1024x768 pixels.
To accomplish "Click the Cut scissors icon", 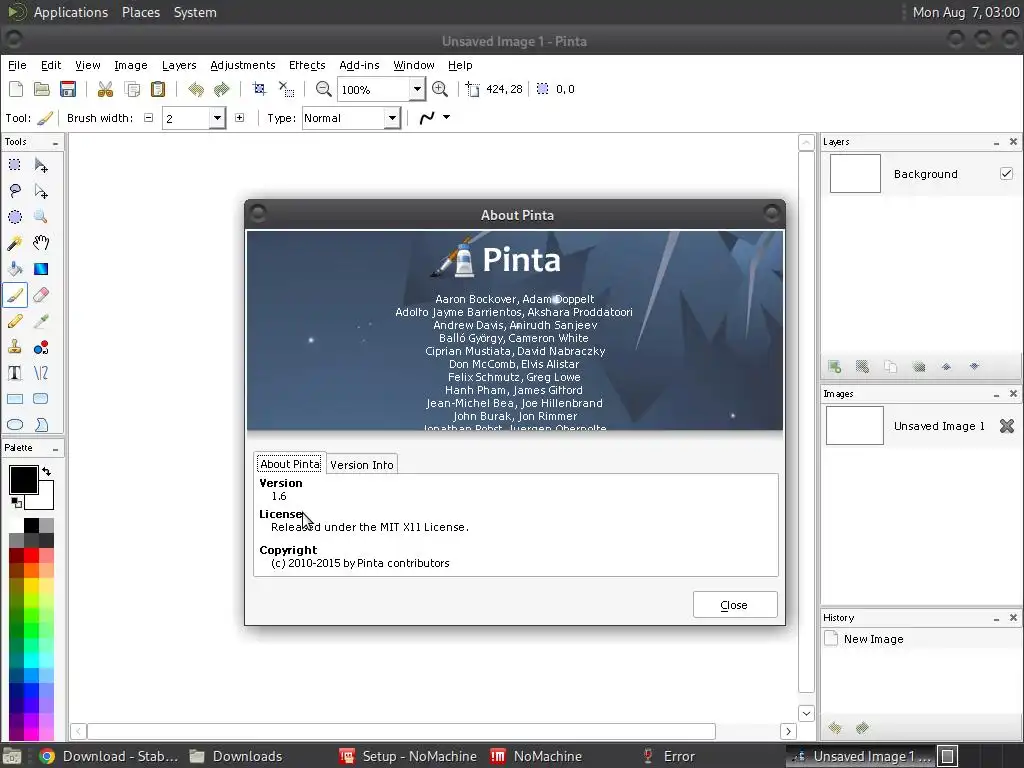I will pos(105,89).
